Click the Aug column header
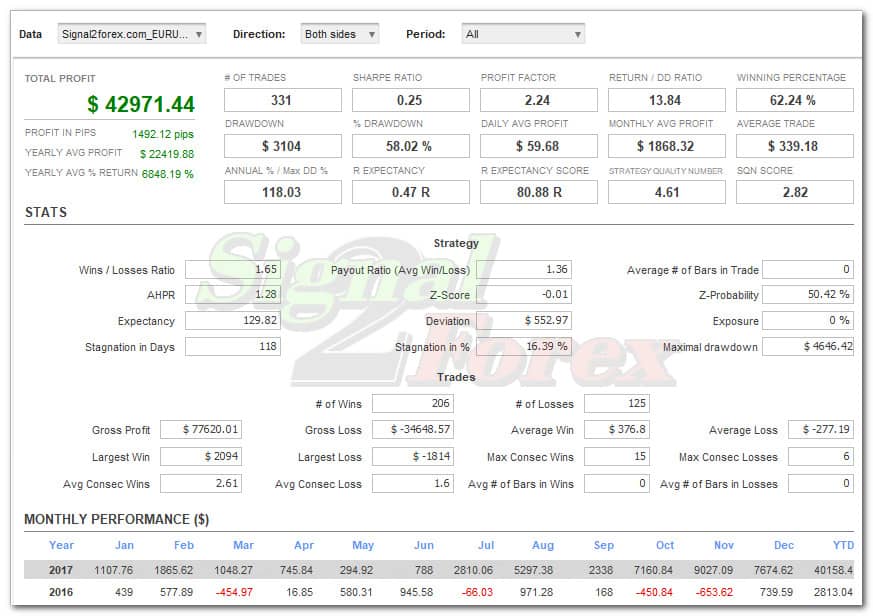 543,545
